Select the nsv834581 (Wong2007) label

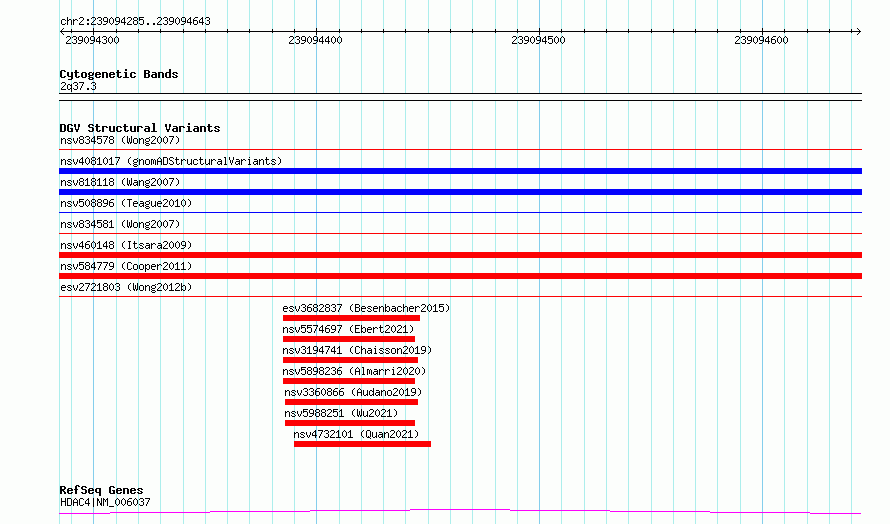click(x=120, y=224)
